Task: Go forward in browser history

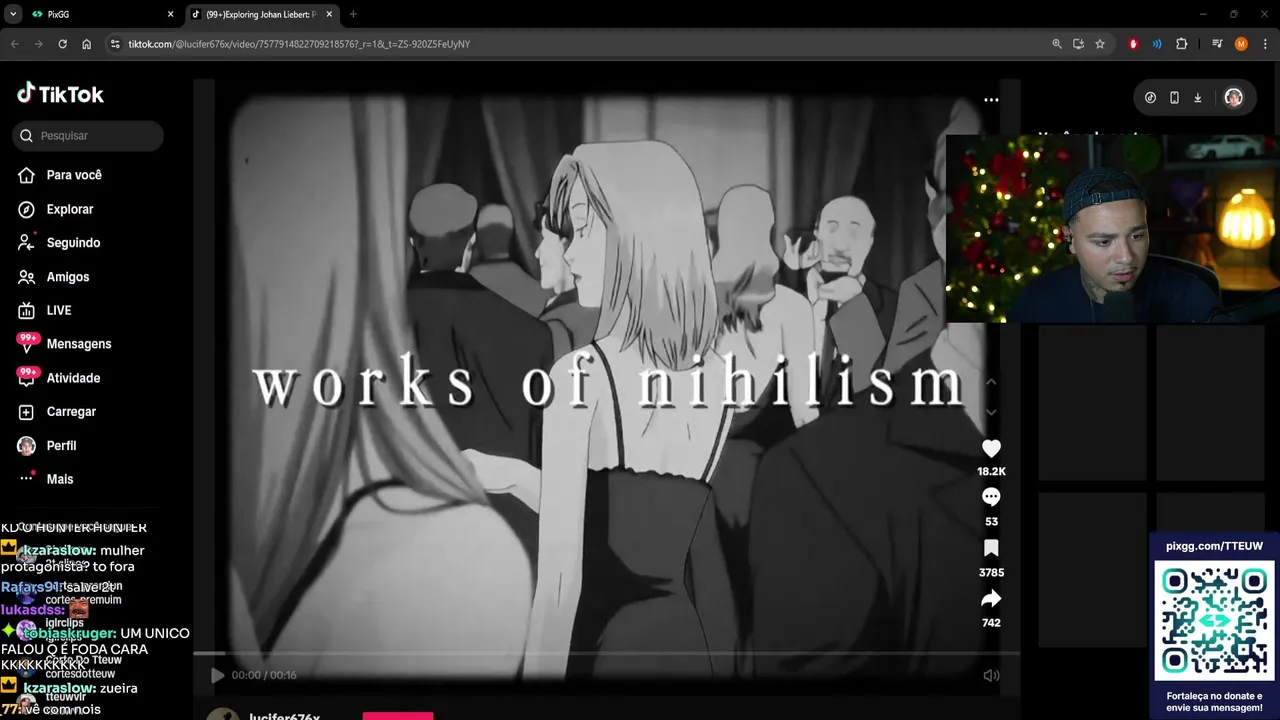Action: point(38,44)
